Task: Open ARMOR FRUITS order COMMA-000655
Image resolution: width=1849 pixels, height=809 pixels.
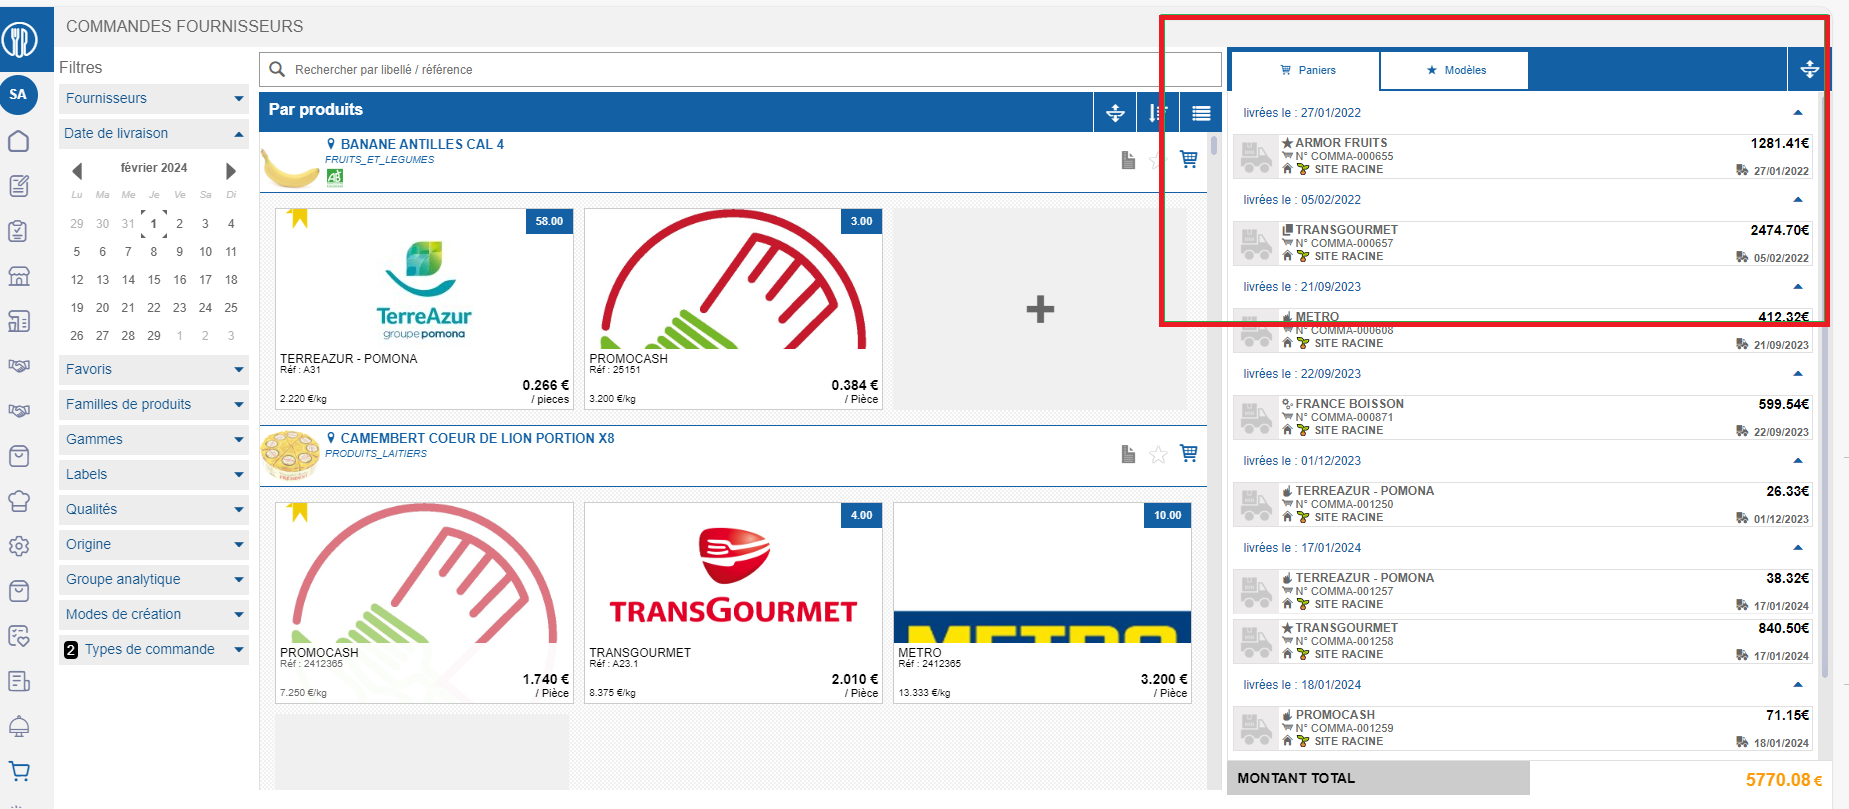Action: pyautogui.click(x=1522, y=156)
